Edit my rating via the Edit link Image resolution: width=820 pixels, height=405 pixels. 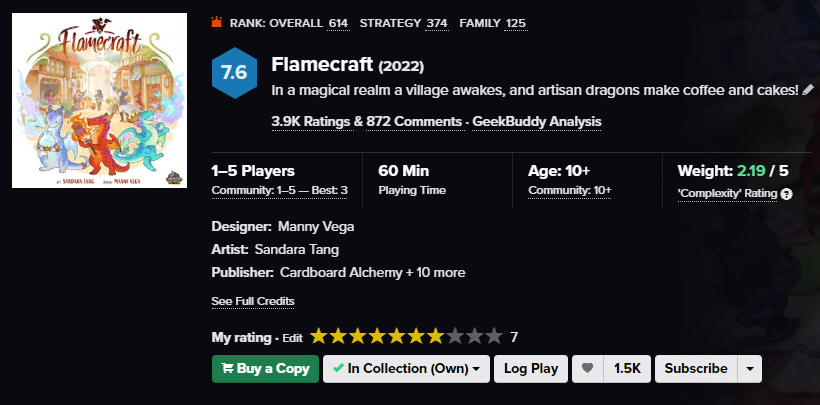point(292,338)
